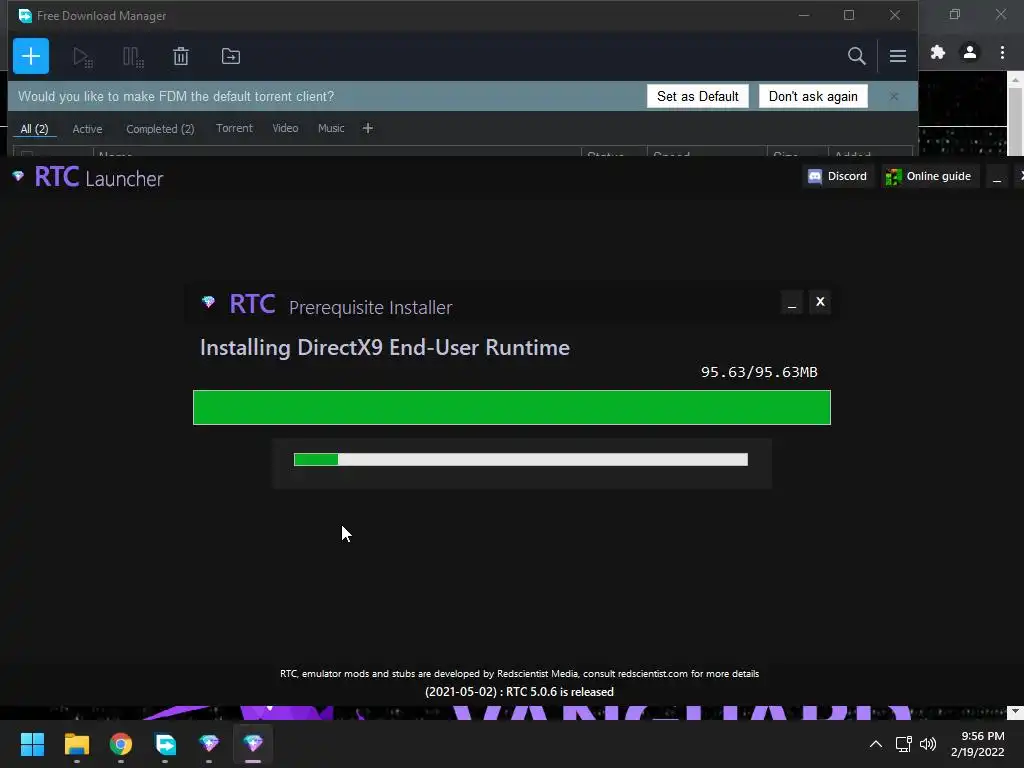The height and width of the screenshot is (768, 1024).
Task: Open Chrome three-dot menu
Action: click(1002, 52)
